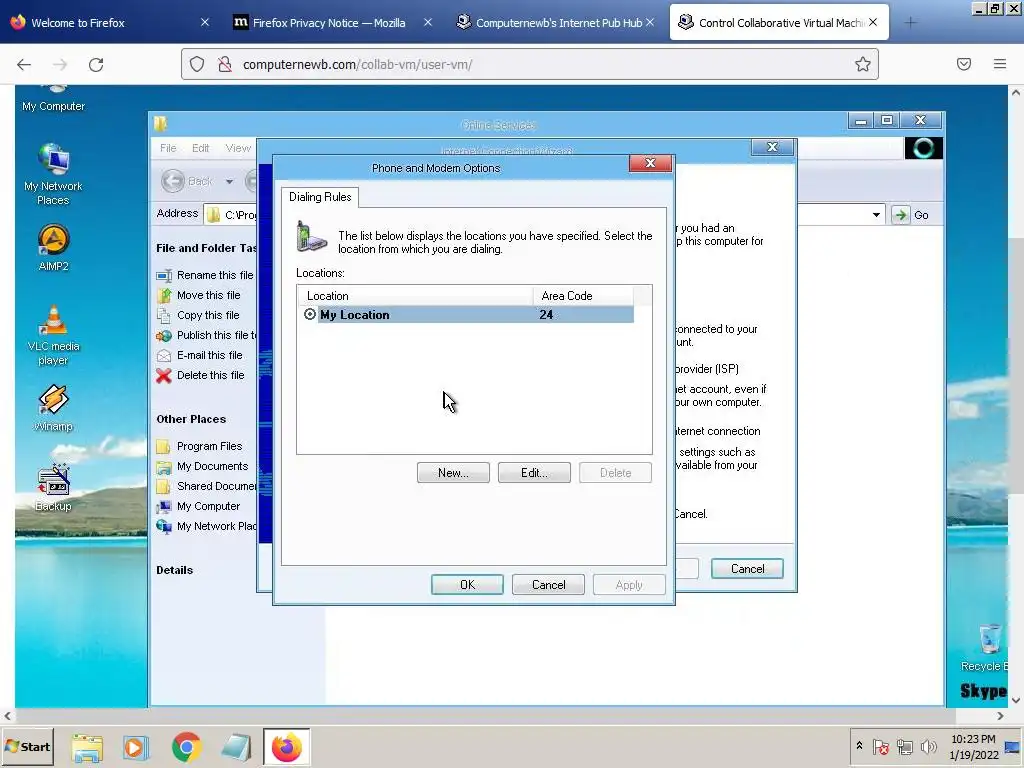The image size is (1024, 768).
Task: Go back in Firefox
Action: pyautogui.click(x=24, y=64)
